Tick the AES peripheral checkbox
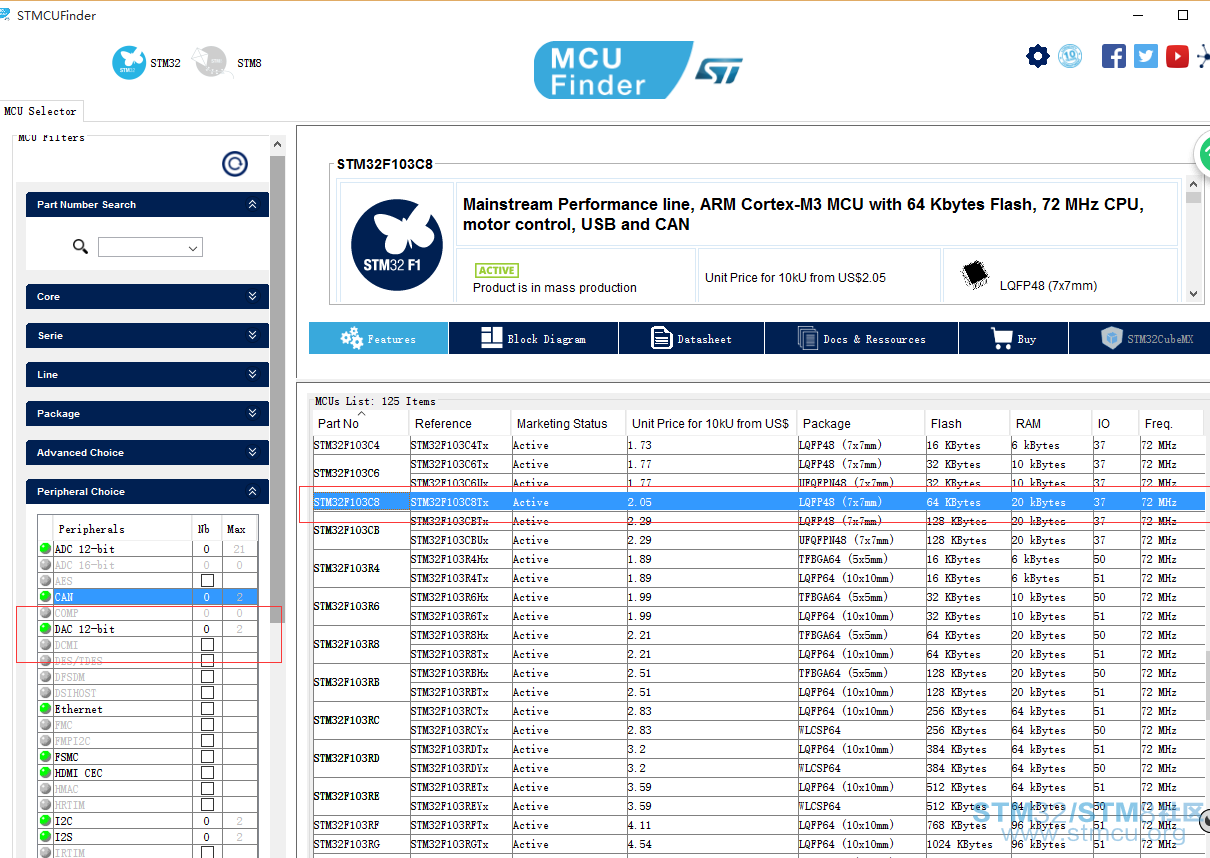 pos(207,581)
